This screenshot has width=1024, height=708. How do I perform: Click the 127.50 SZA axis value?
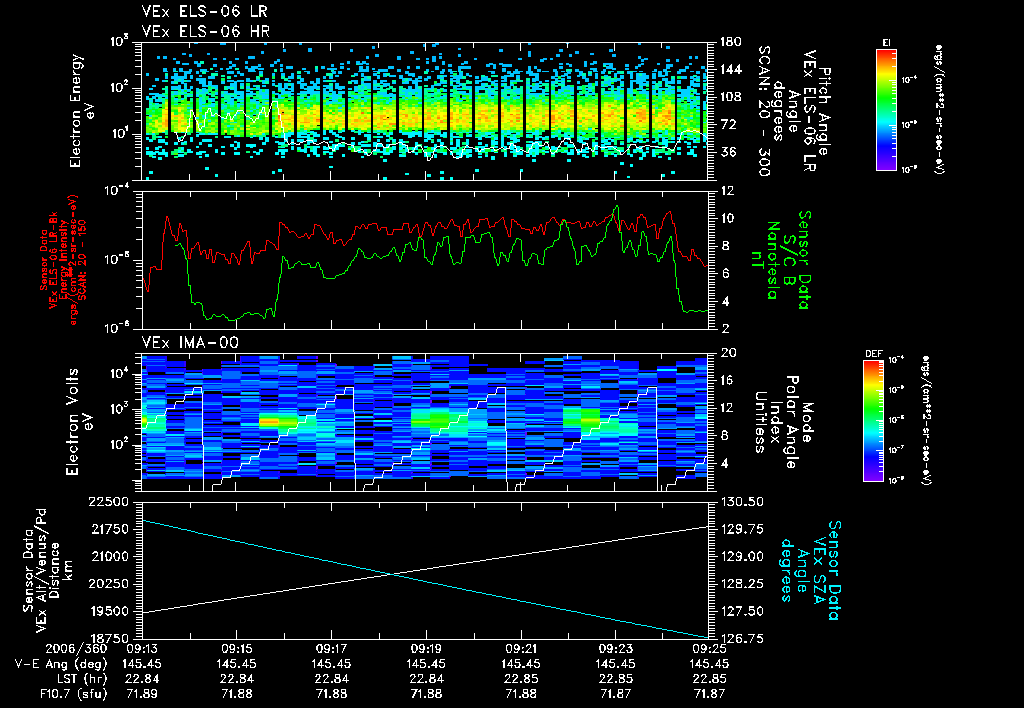pos(741,611)
